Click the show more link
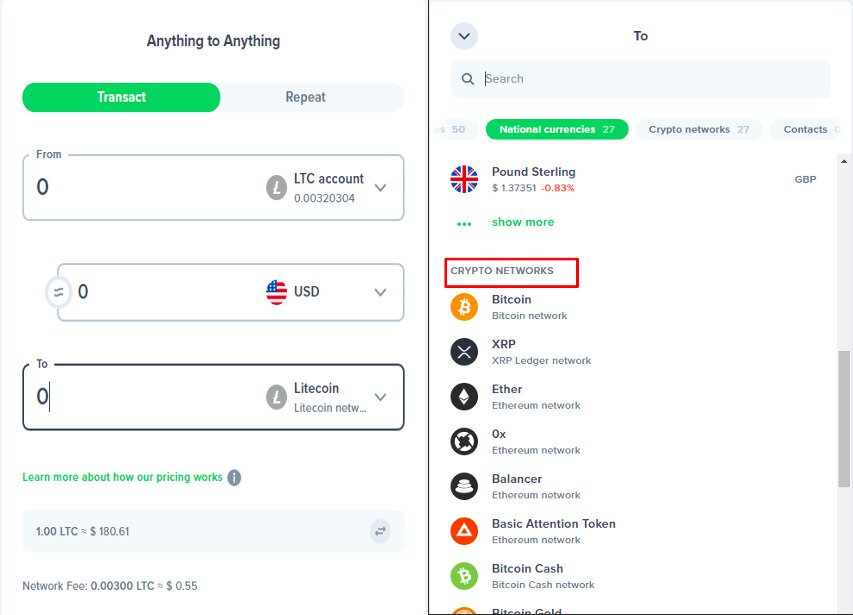 click(x=522, y=222)
